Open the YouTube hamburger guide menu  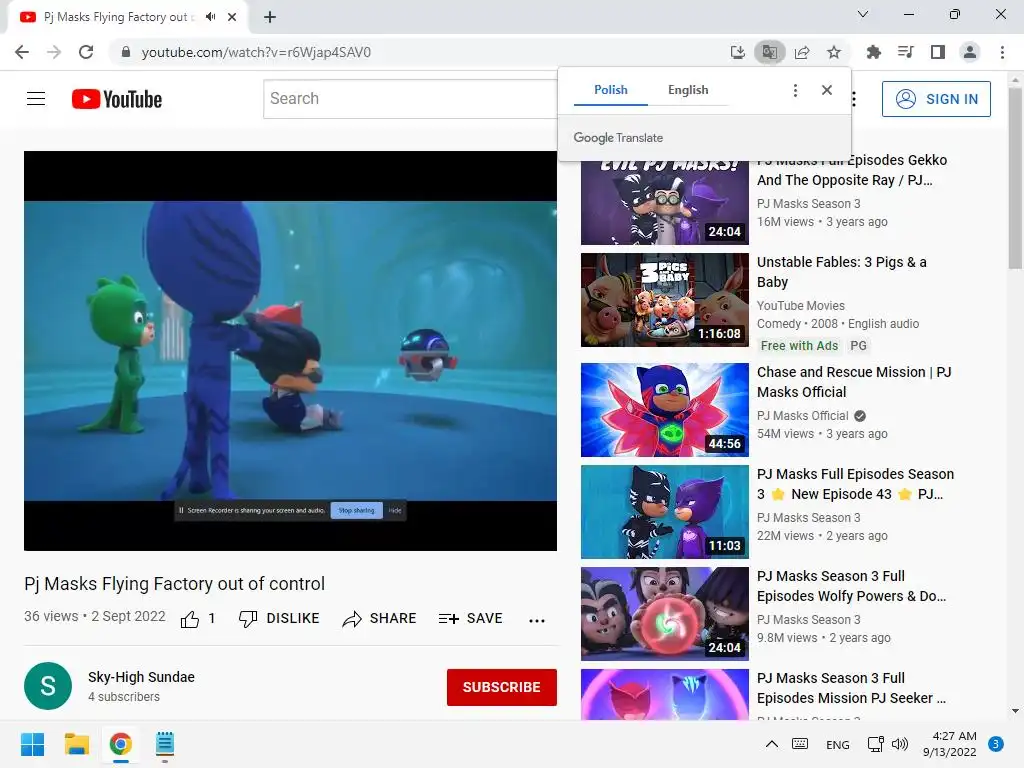coord(36,99)
